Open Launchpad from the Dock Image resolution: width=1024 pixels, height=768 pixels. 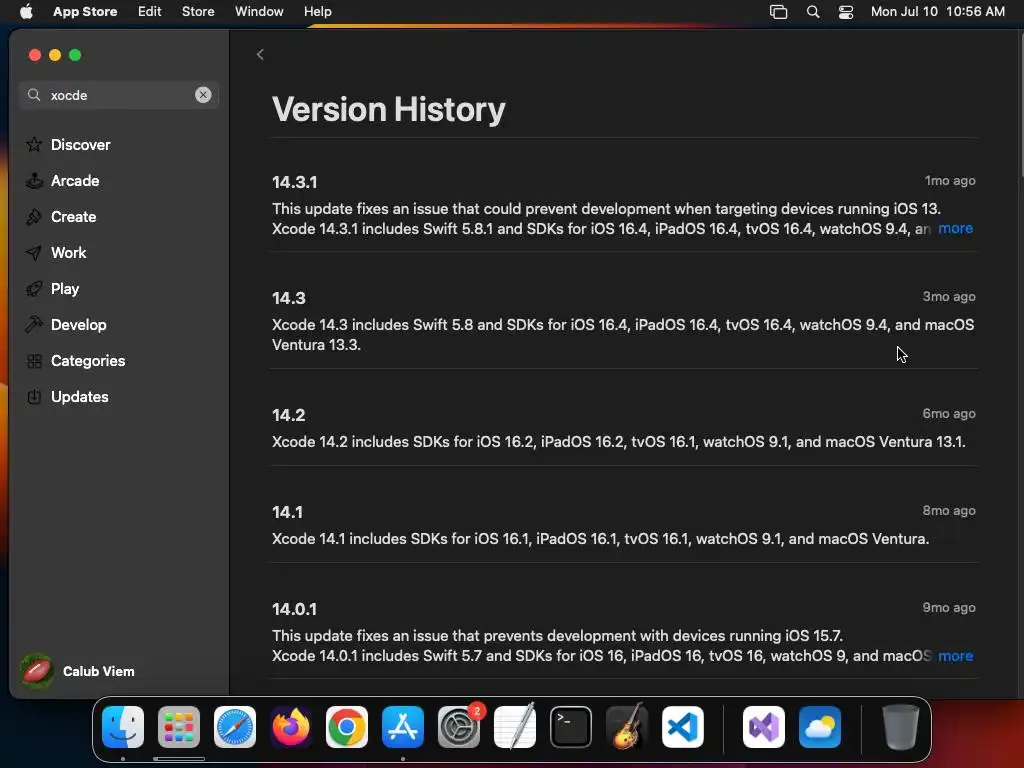pyautogui.click(x=179, y=727)
